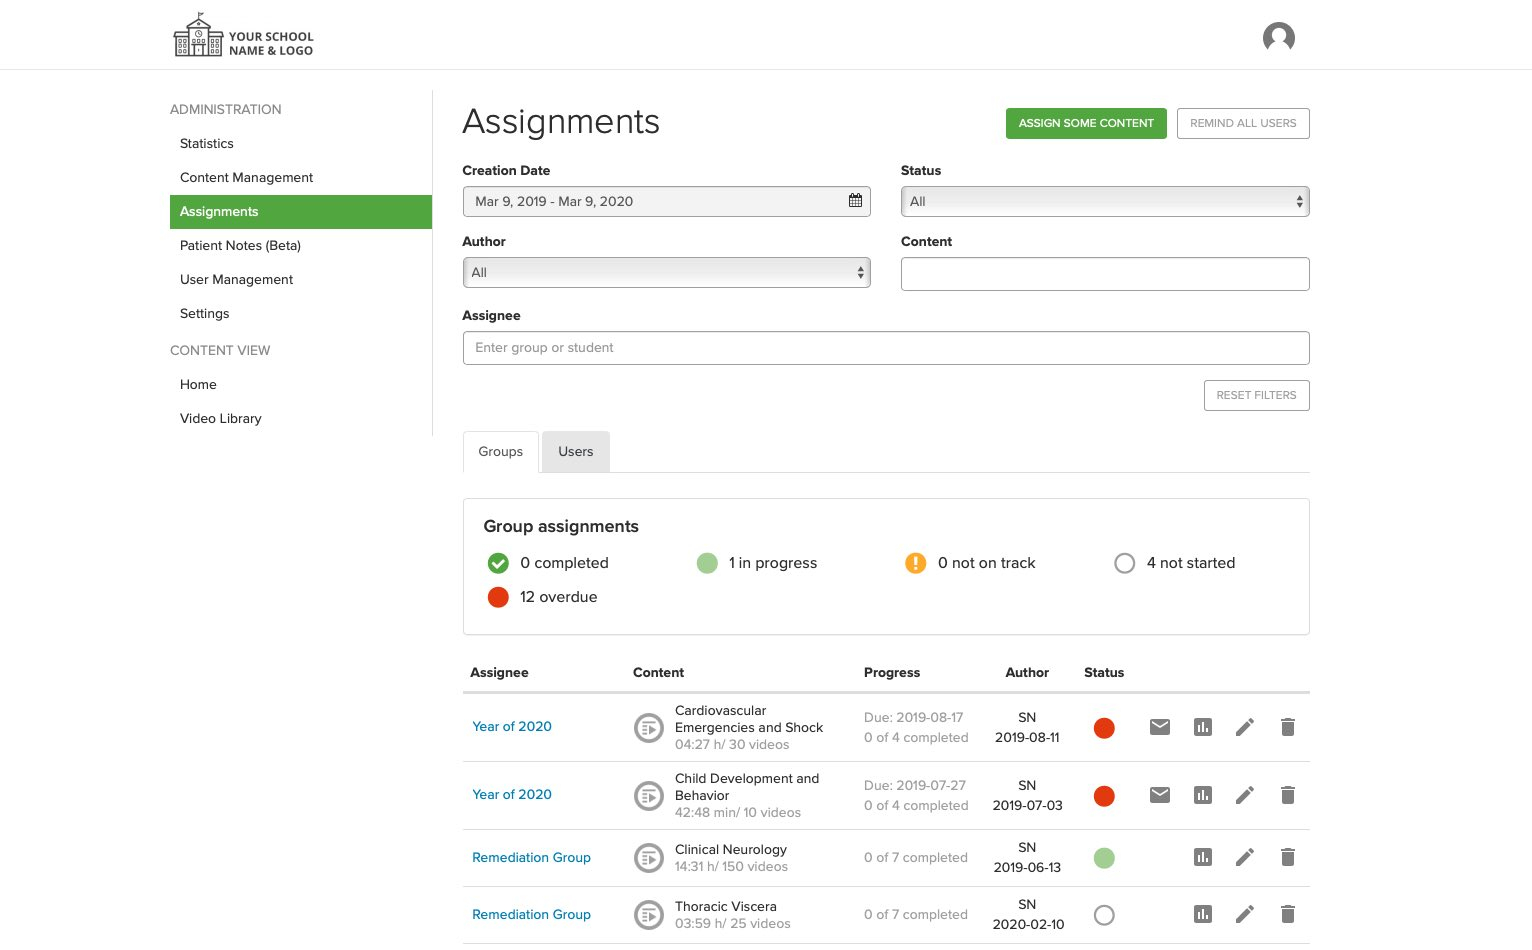
Task: Switch to the Groups tab
Action: pos(501,452)
